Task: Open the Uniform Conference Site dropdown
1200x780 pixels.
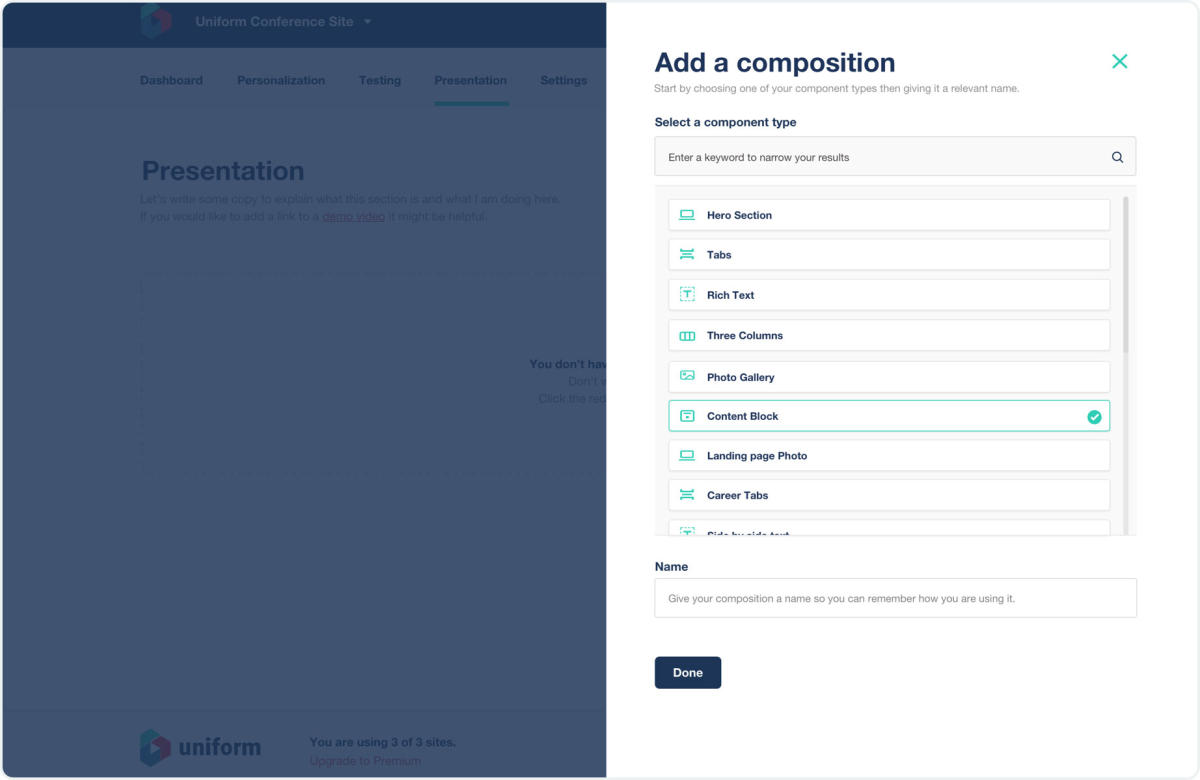Action: [283, 21]
